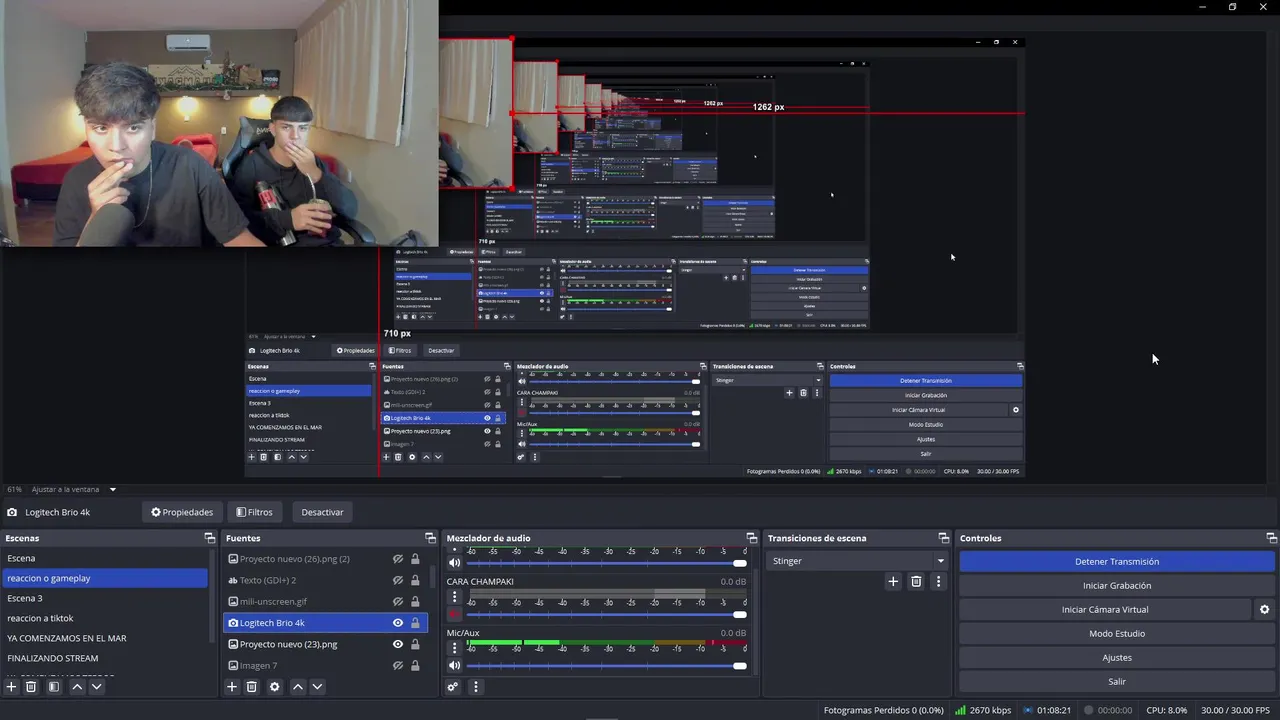The width and height of the screenshot is (1280, 720).
Task: Show hidden Proyecto nuevo (26).png (2) source
Action: tap(398, 559)
